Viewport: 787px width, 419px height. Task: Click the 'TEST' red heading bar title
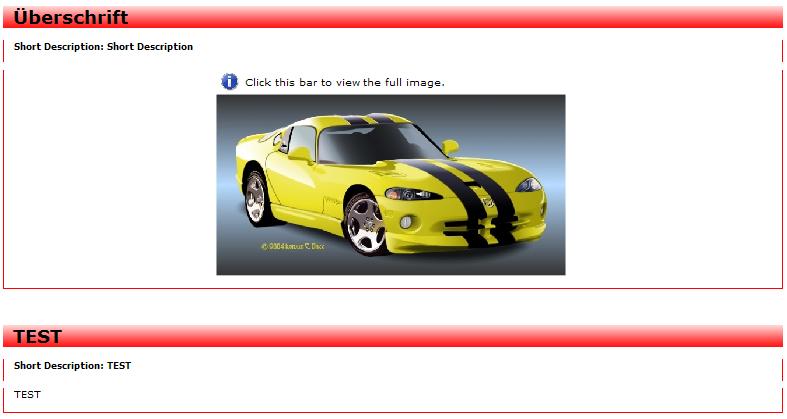pyautogui.click(x=38, y=336)
